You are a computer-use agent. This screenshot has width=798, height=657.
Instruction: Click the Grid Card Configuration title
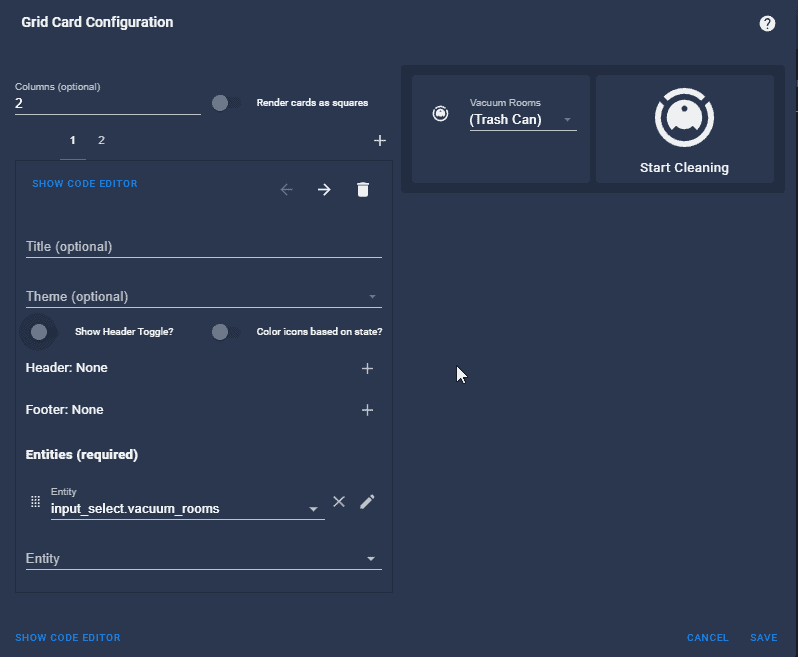[x=97, y=22]
